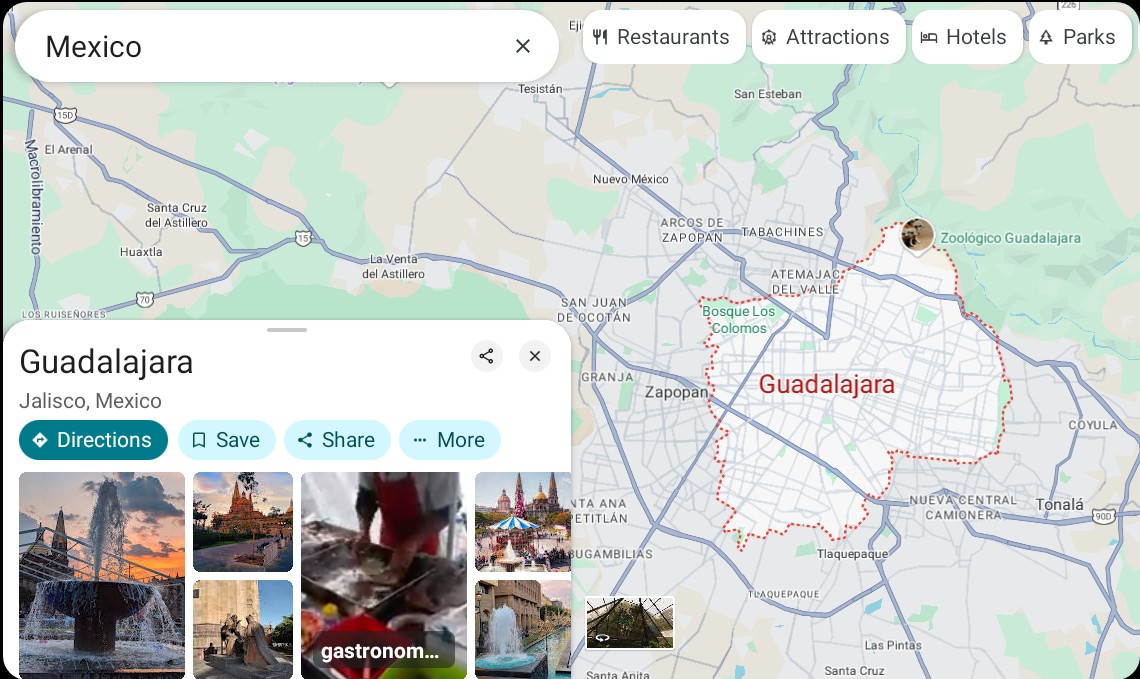Save Guadalajara to a list
1140x679 pixels.
(226, 440)
